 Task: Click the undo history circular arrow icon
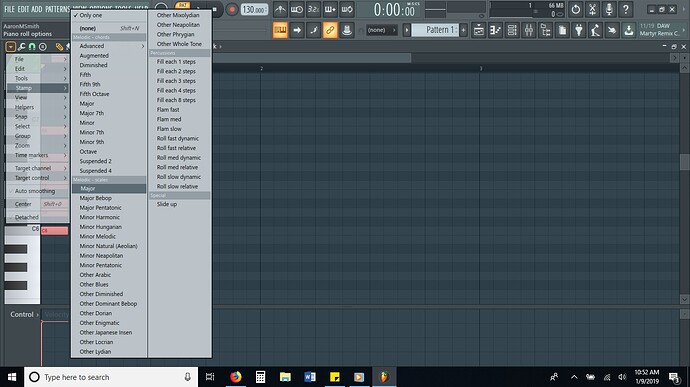(x=576, y=9)
